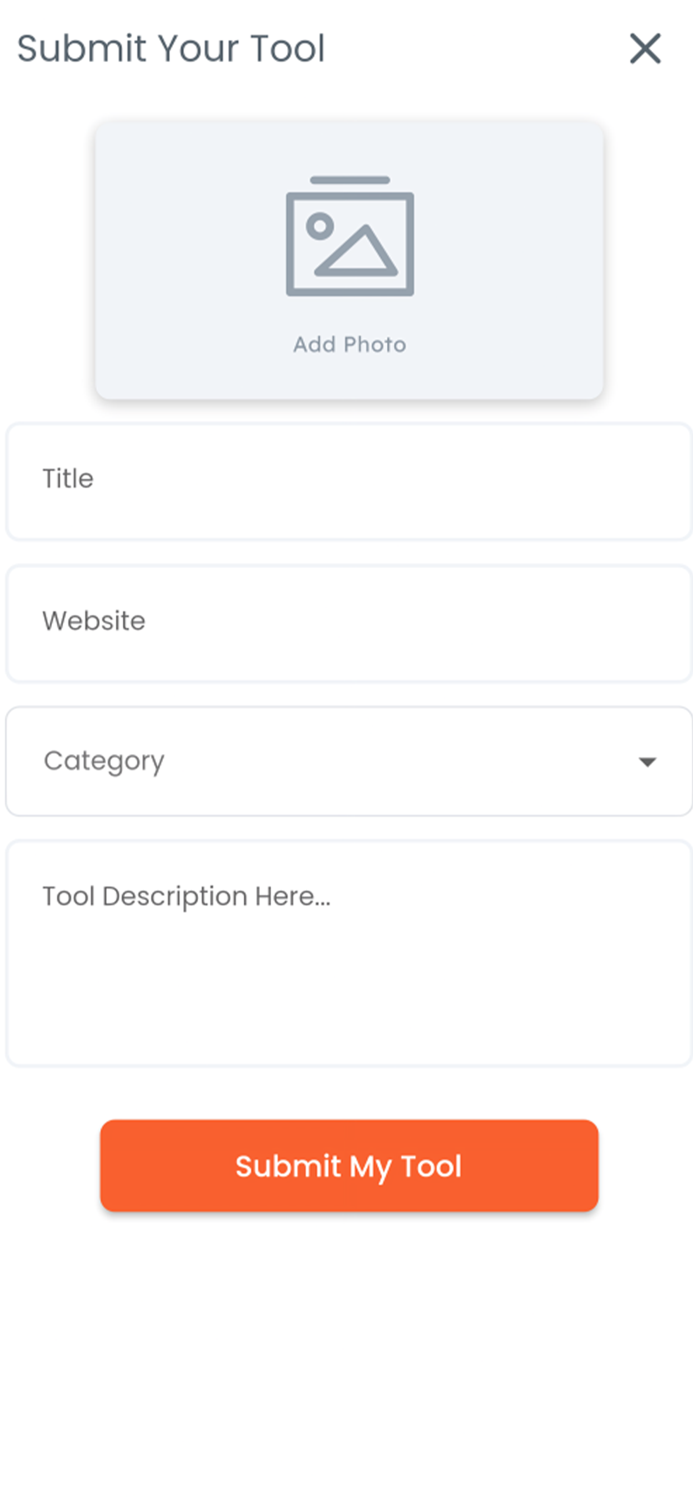Dismiss the form with the close control

(x=645, y=48)
